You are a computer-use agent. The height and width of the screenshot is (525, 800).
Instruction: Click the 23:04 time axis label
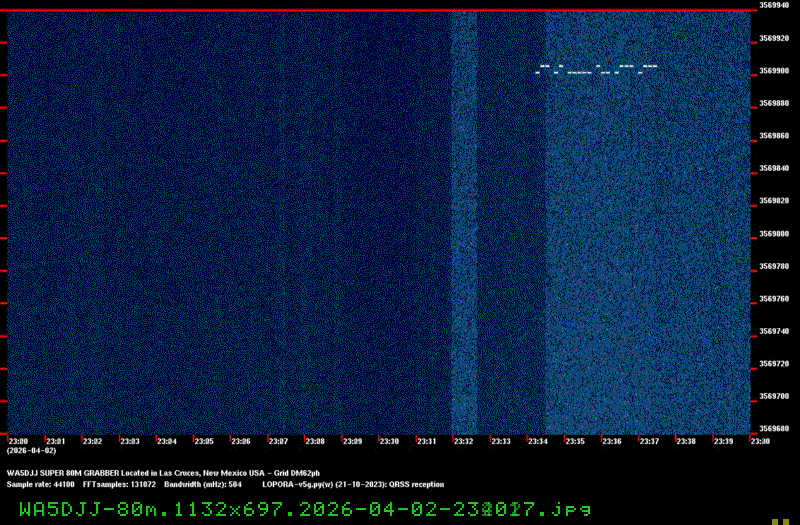point(167,441)
